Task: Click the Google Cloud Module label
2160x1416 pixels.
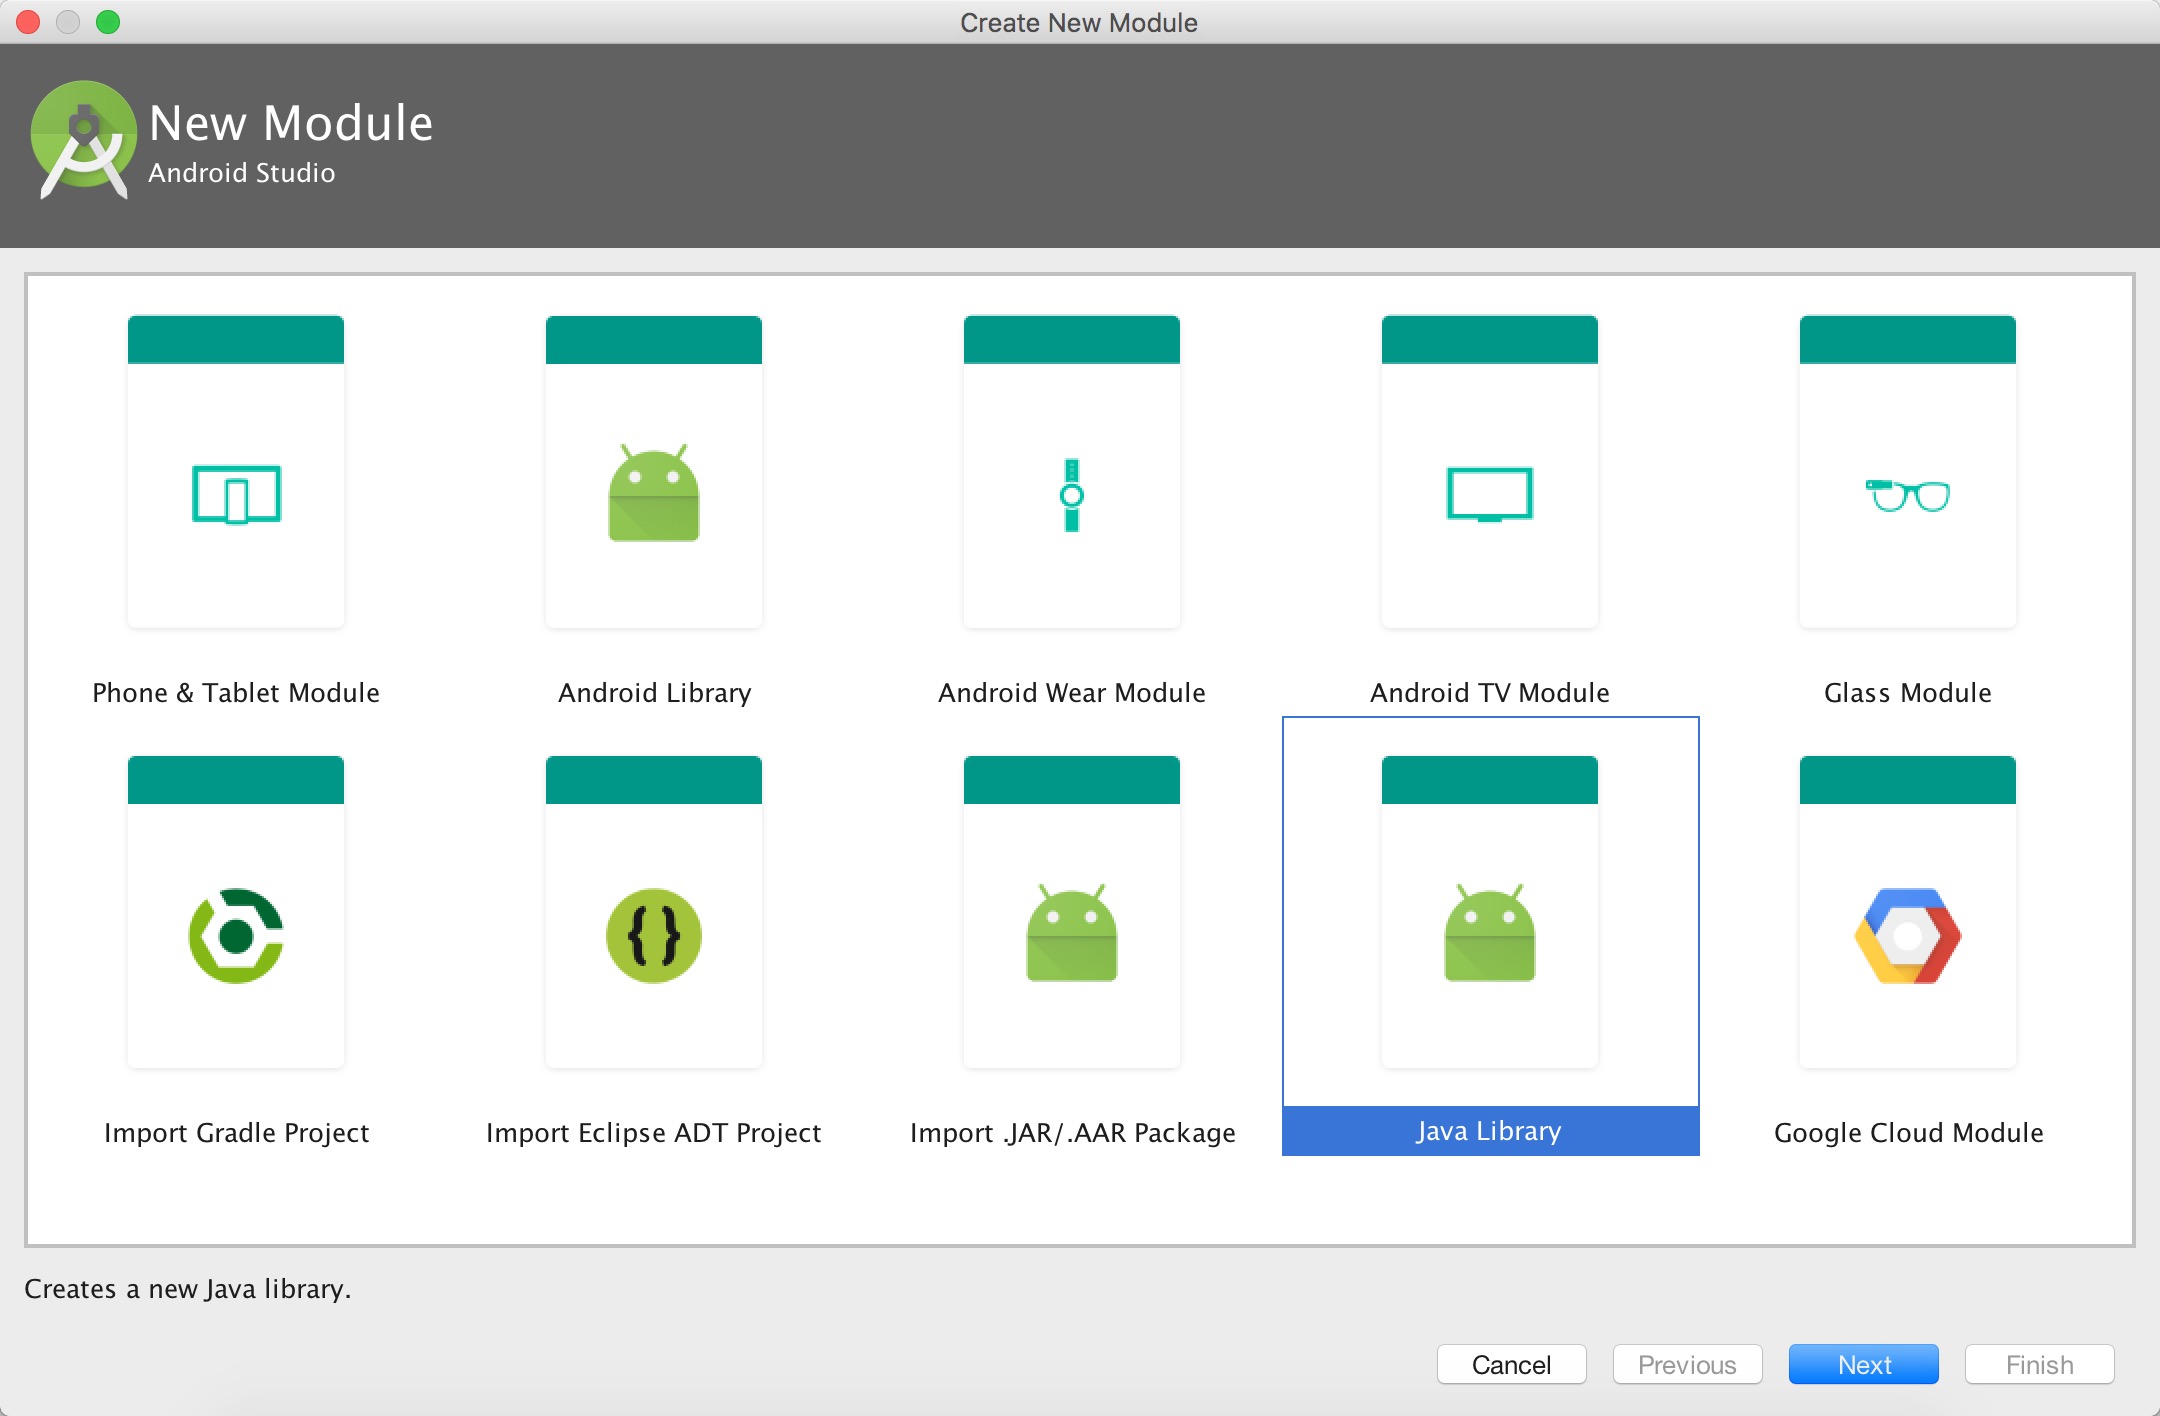Action: click(1908, 1133)
